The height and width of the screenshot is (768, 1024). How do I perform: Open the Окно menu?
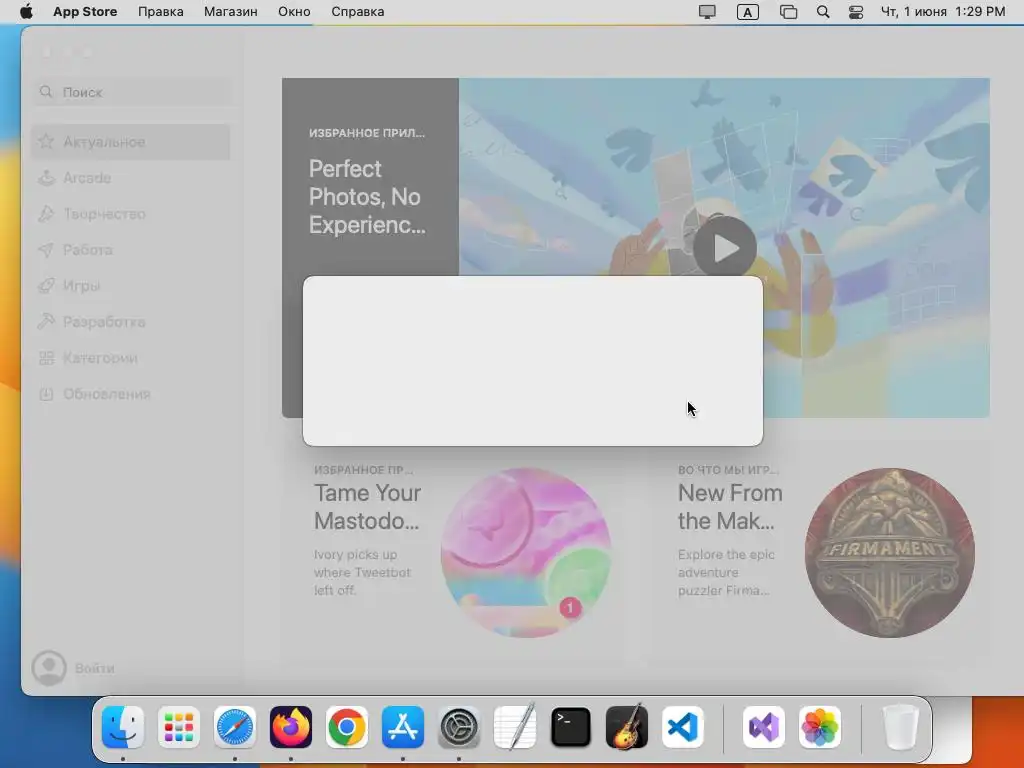[294, 12]
